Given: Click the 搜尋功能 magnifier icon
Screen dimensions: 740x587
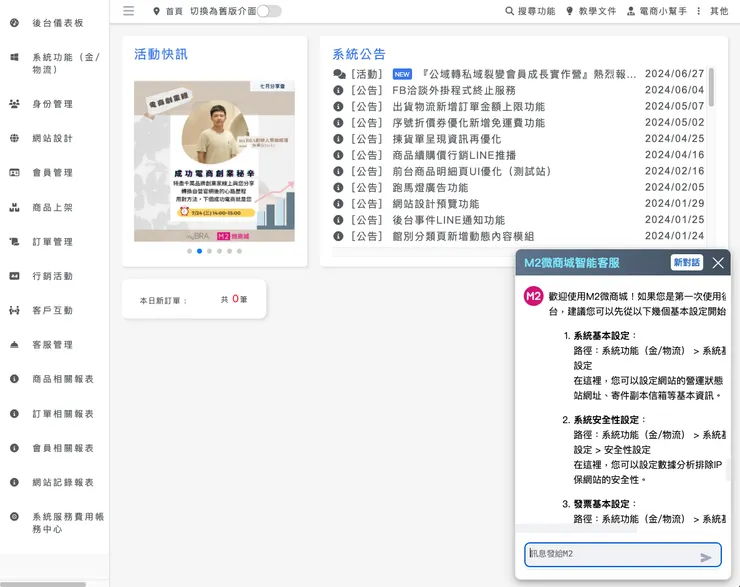Looking at the screenshot, I should coord(509,11).
